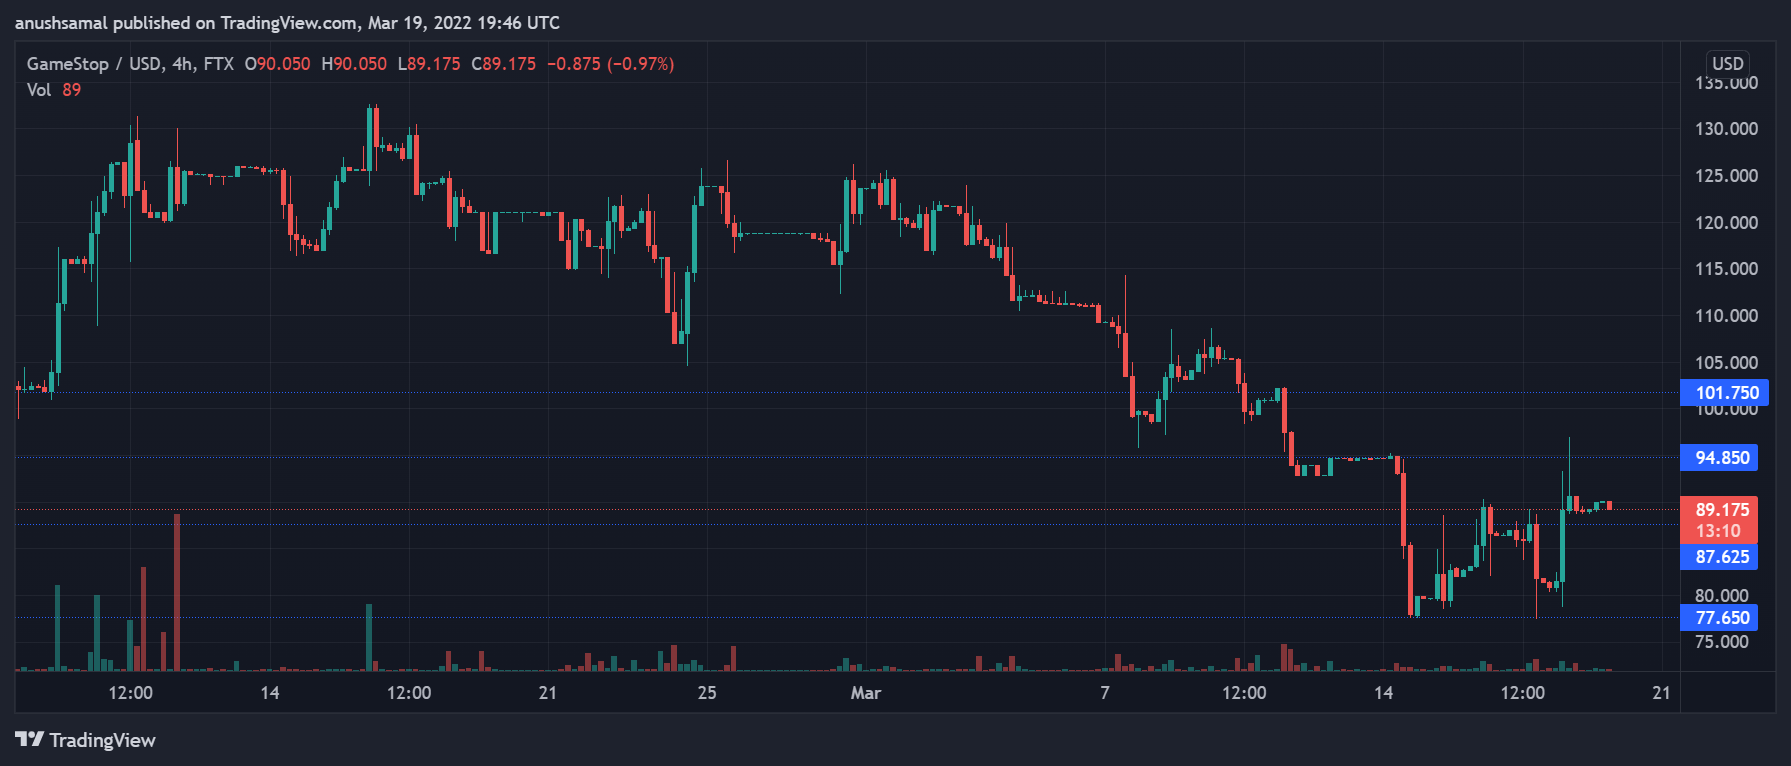Select the 87.625 price level label
Image resolution: width=1791 pixels, height=766 pixels.
coord(1721,557)
